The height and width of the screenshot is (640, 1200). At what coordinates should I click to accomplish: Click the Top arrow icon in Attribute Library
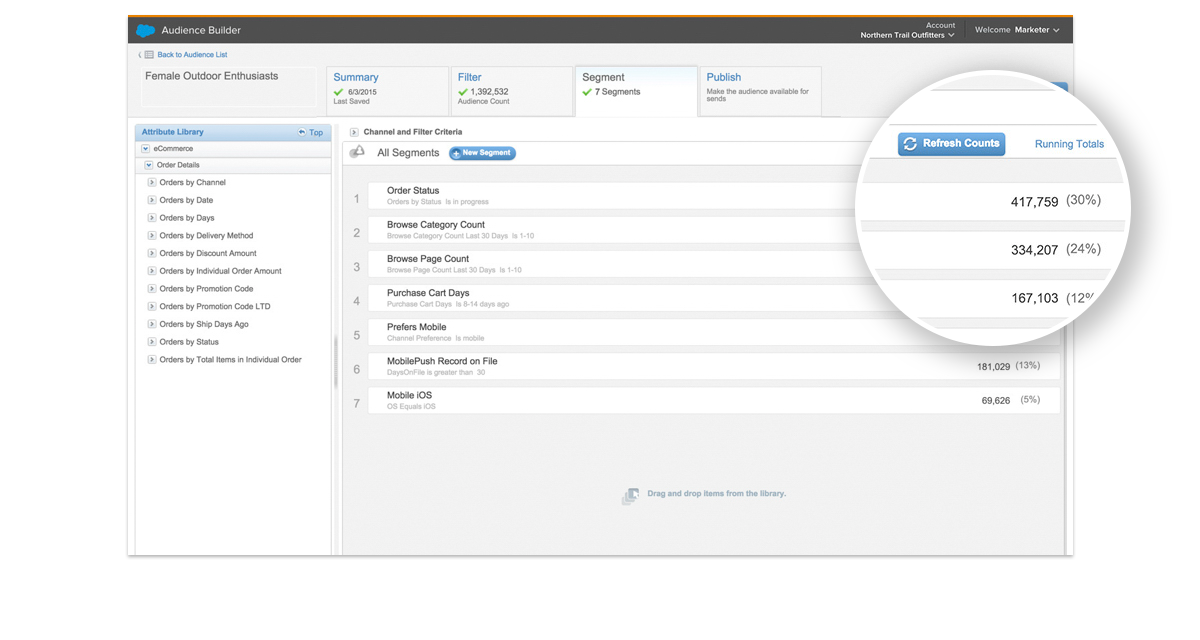tap(302, 132)
